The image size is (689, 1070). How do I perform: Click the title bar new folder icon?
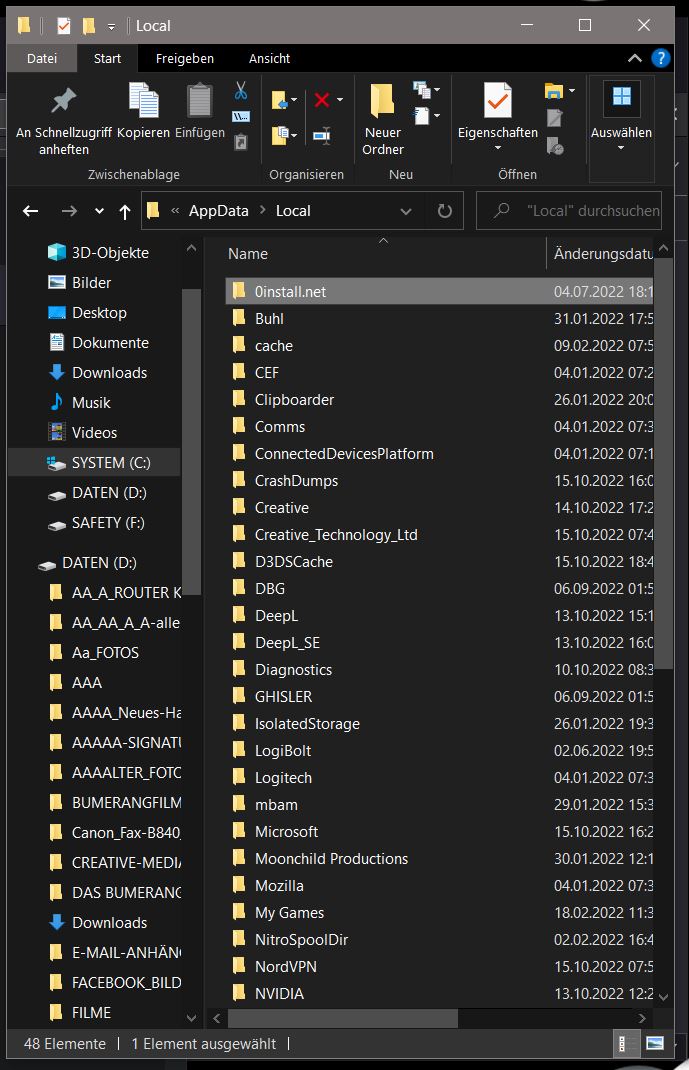click(89, 26)
